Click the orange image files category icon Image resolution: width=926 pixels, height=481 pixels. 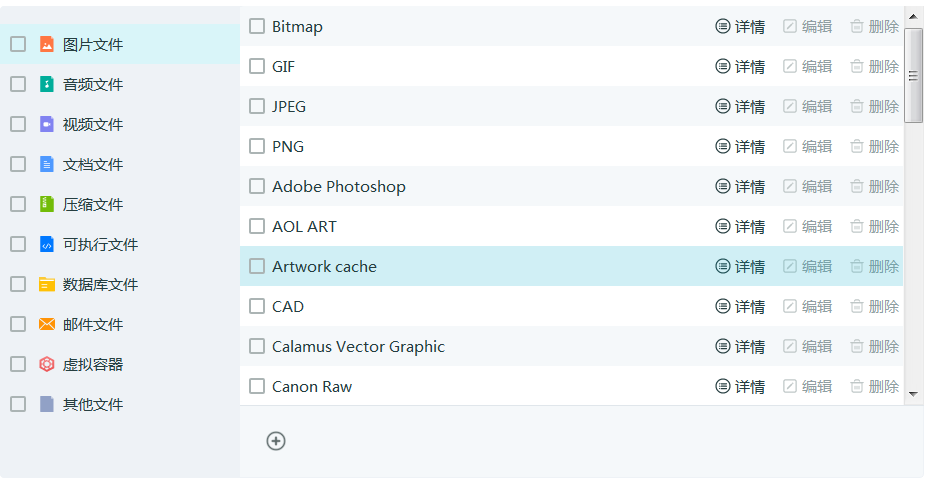(47, 44)
